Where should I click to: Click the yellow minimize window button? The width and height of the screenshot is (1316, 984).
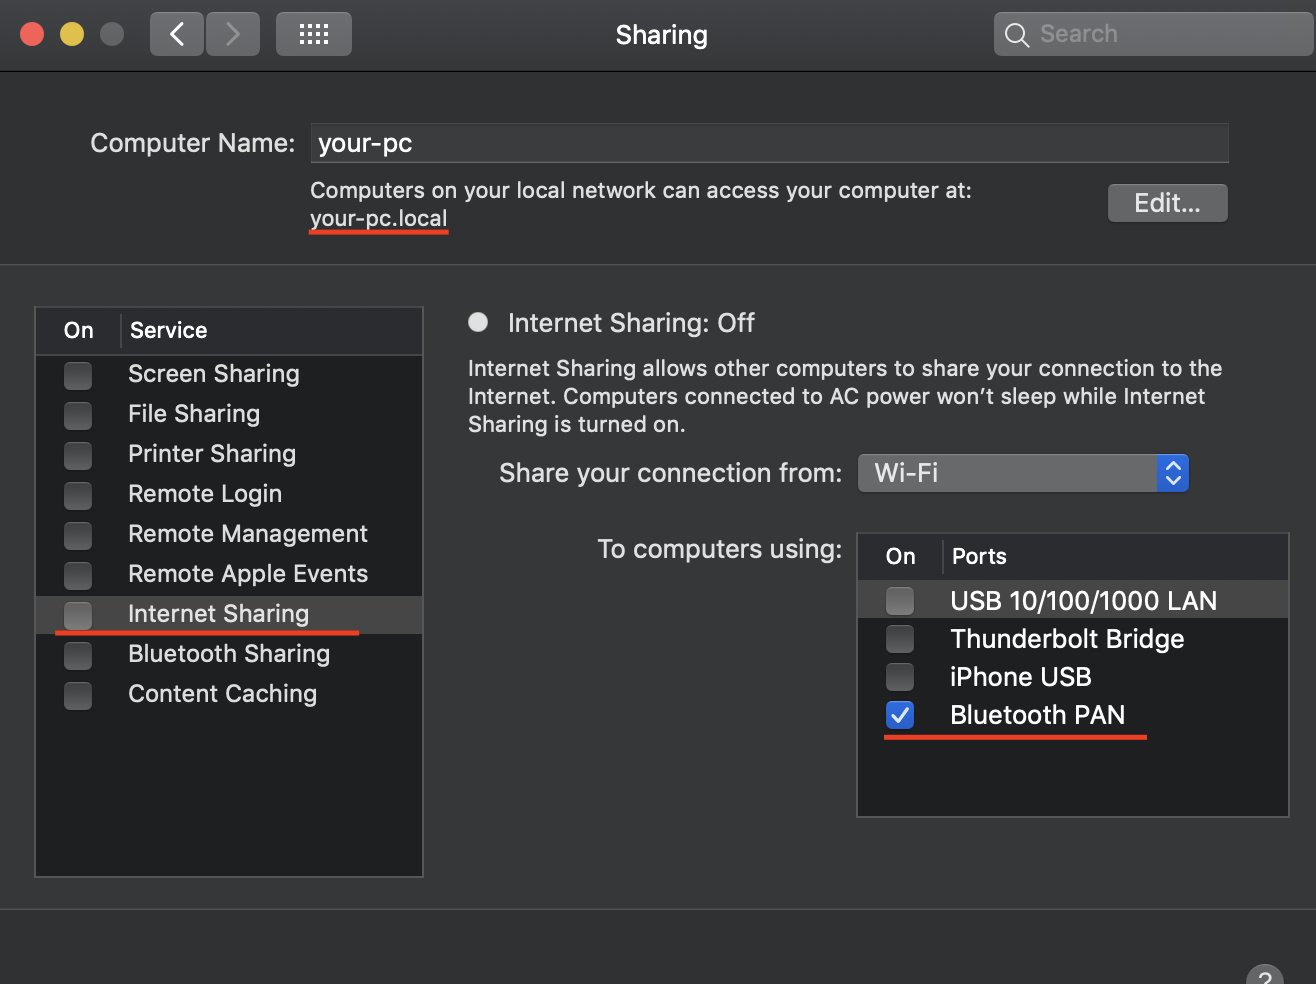pos(72,35)
